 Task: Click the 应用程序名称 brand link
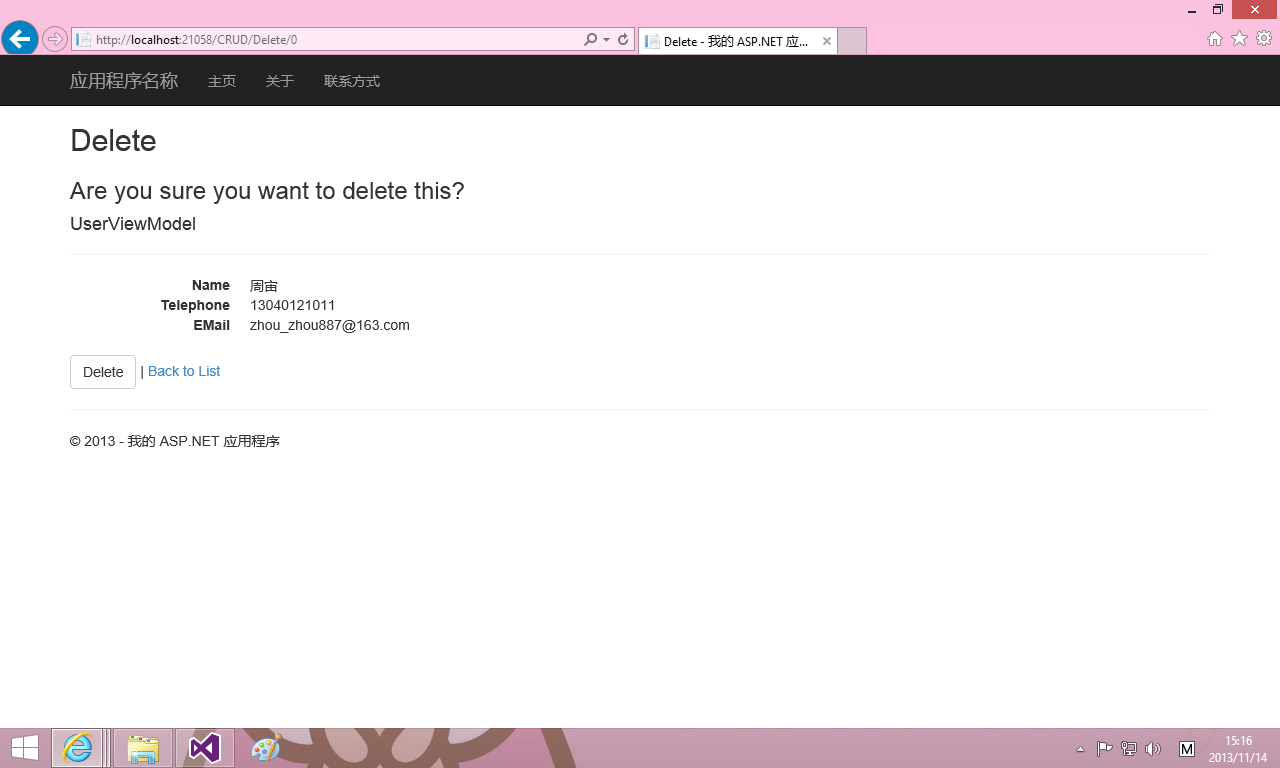124,81
